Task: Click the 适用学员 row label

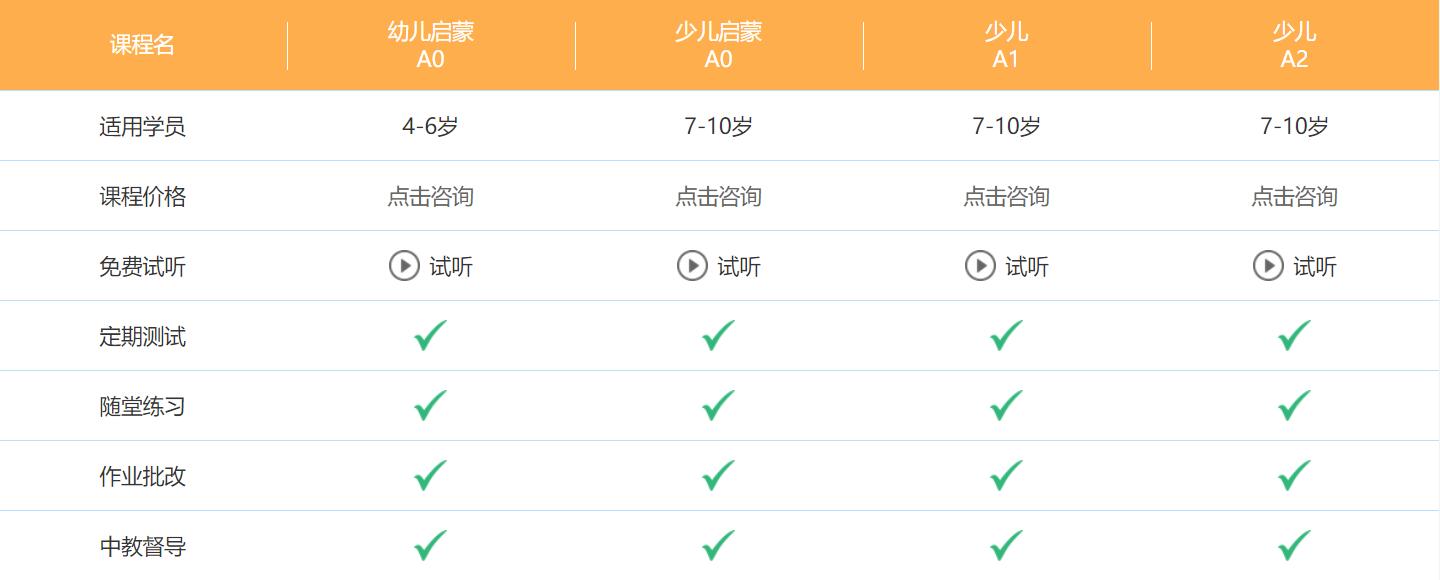Action: coord(142,125)
